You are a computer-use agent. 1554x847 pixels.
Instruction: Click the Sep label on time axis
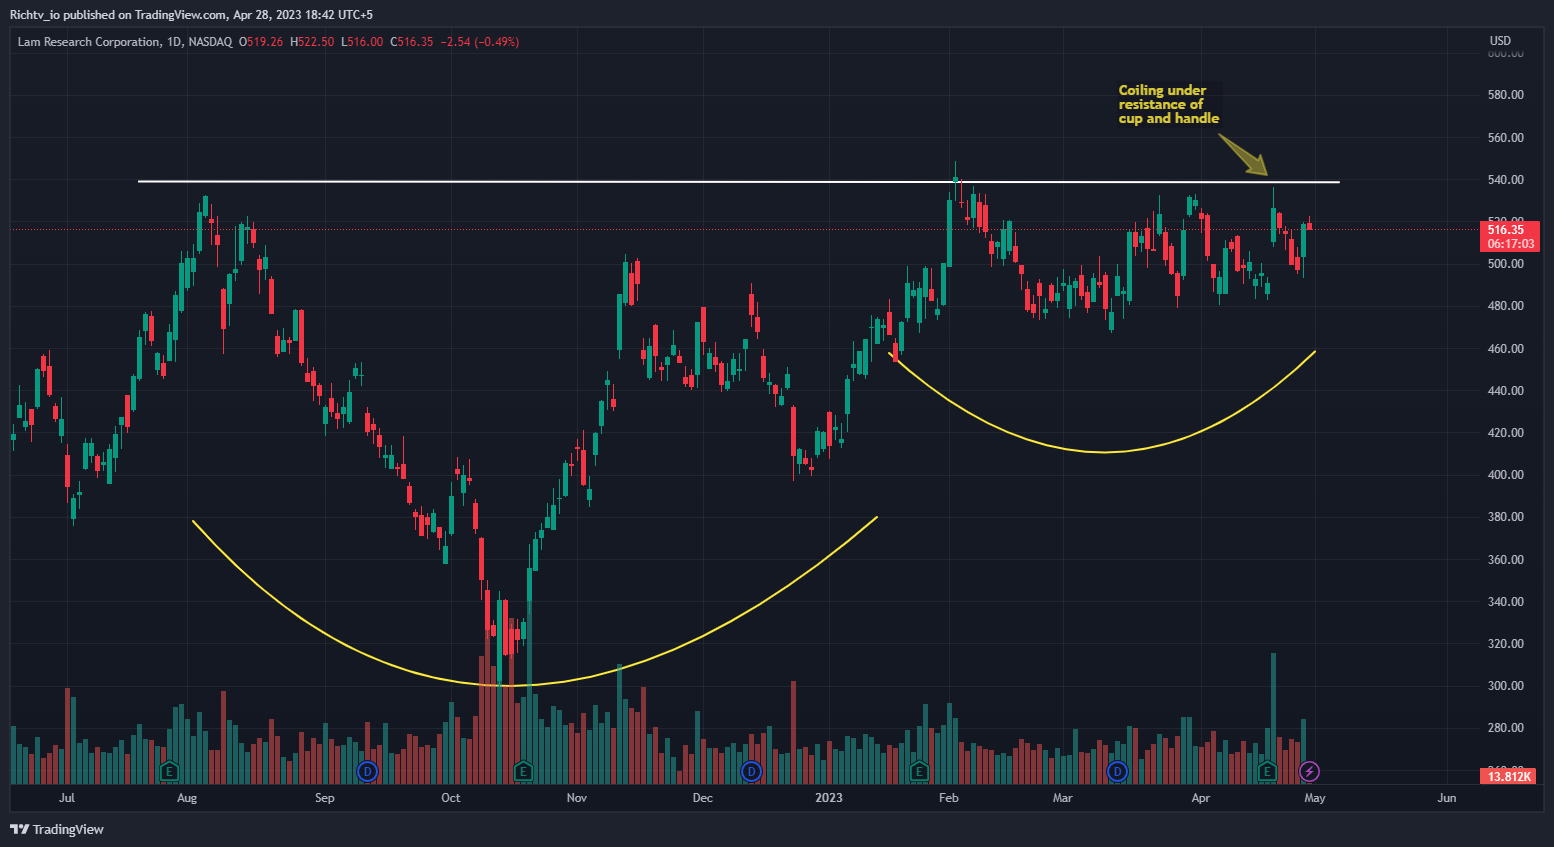325,798
